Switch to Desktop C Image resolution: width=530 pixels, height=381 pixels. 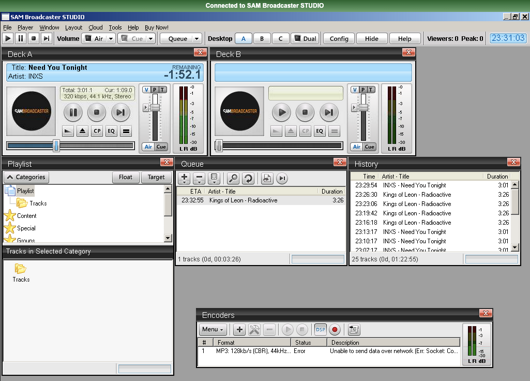(280, 39)
